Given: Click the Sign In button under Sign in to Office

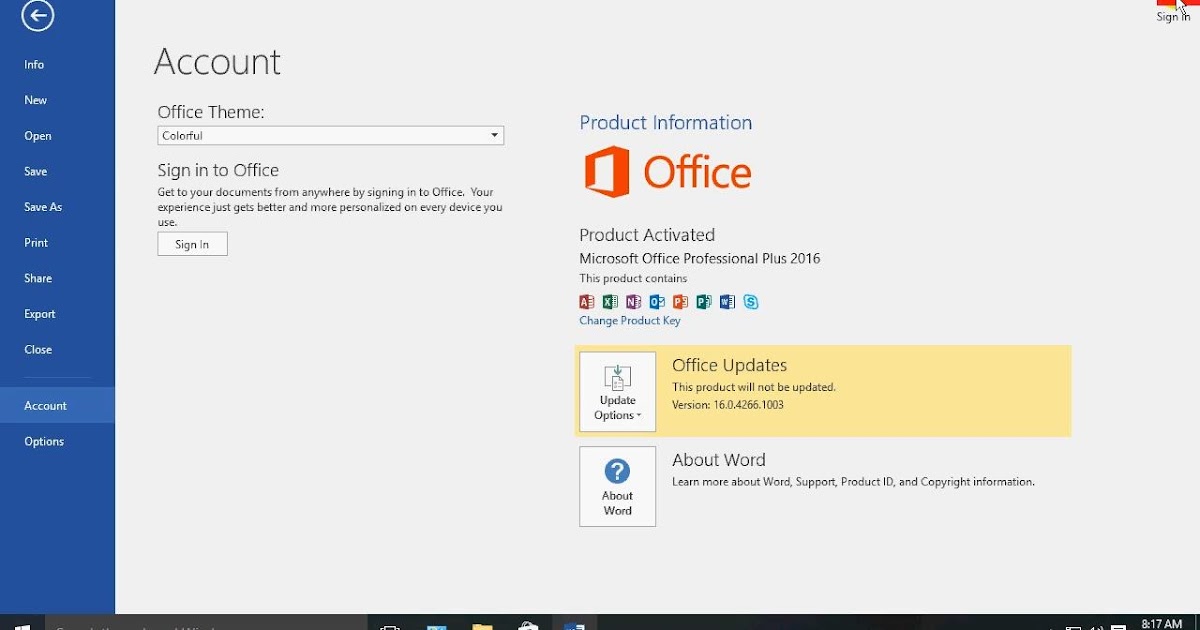Looking at the screenshot, I should (192, 244).
